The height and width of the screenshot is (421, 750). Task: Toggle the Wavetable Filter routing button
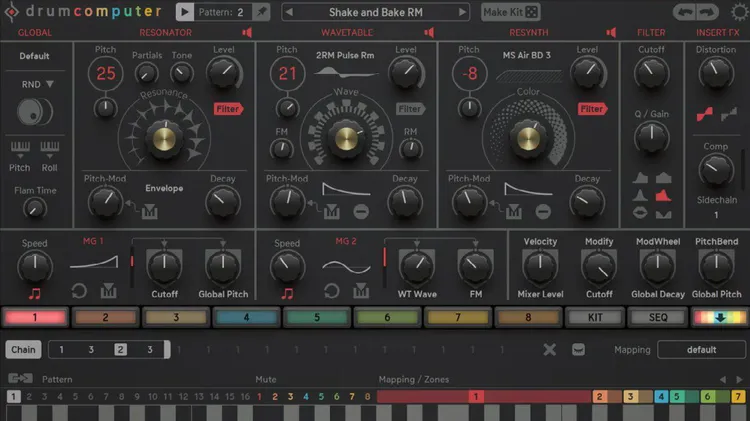coord(410,109)
